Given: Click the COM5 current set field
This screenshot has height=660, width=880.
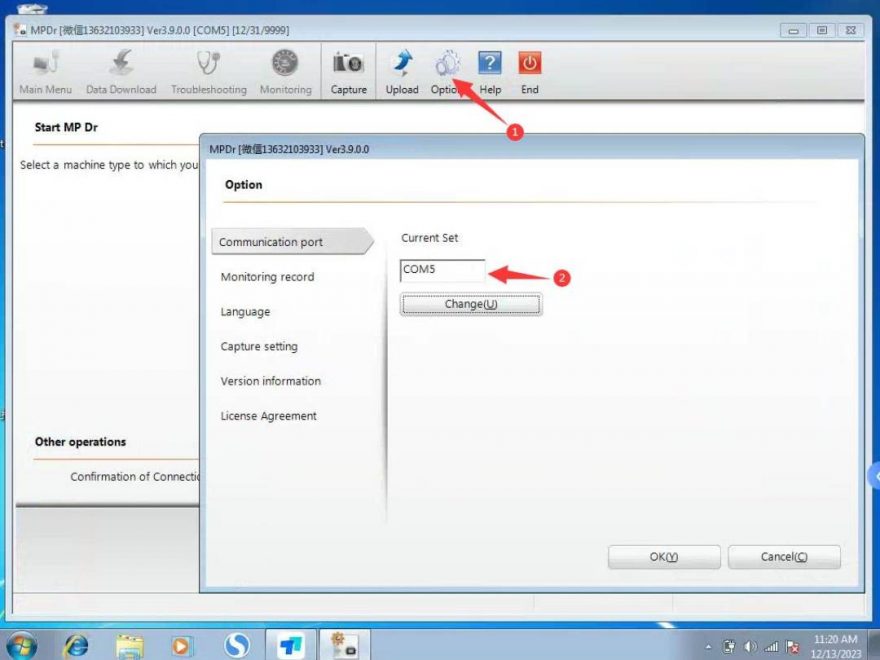Looking at the screenshot, I should tap(442, 270).
